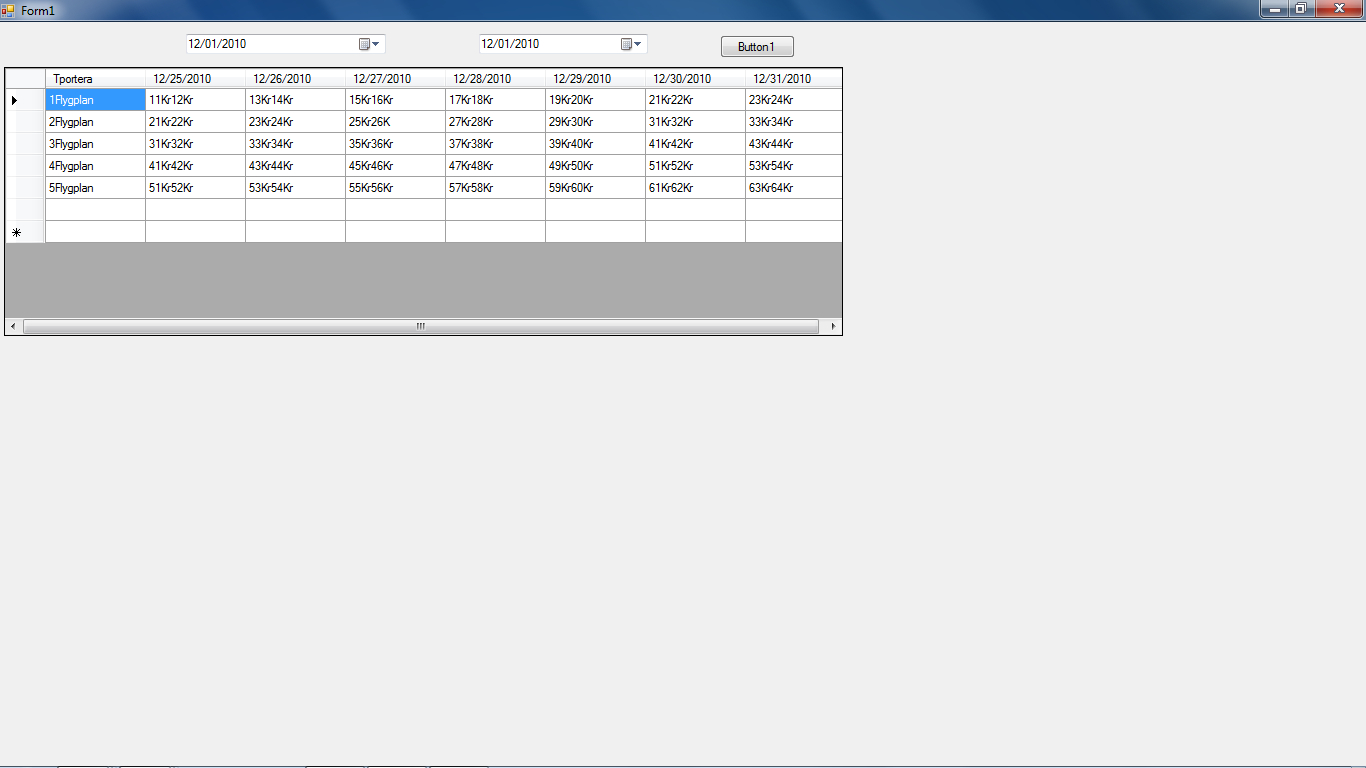This screenshot has width=1366, height=768.
Task: Click the Form1 application icon in the title bar
Action: point(10,9)
